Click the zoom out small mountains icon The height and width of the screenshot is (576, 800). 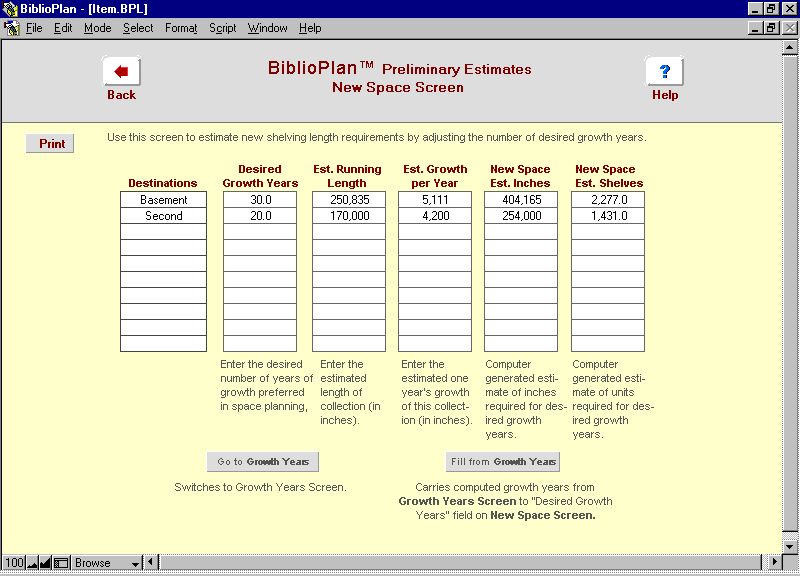coord(33,563)
